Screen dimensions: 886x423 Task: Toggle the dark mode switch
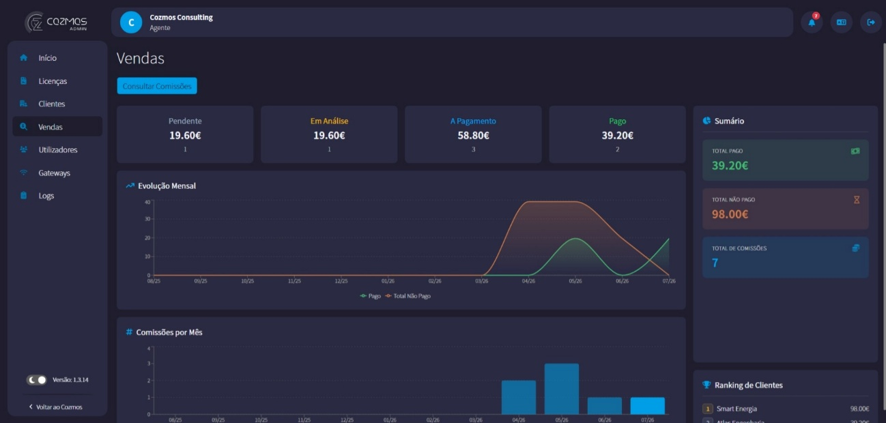[36, 380]
